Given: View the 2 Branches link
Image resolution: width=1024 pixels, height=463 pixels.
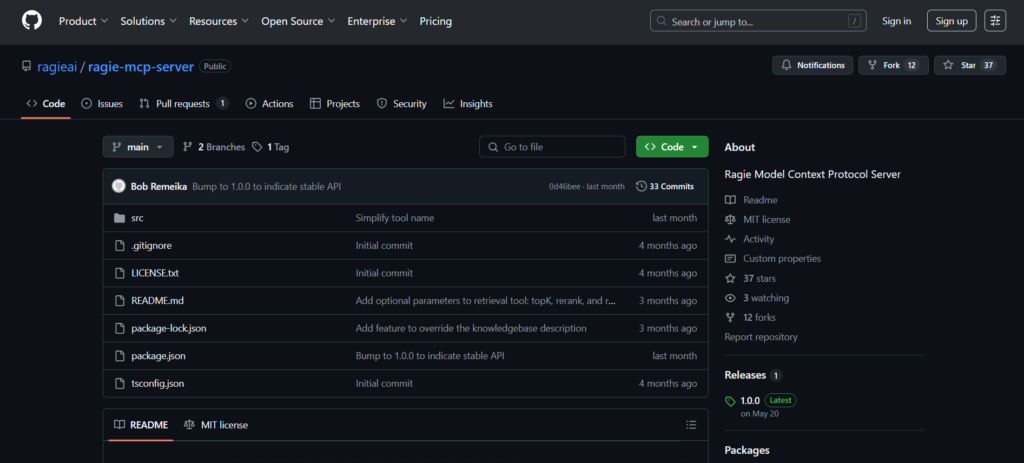Looking at the screenshot, I should 214,147.
